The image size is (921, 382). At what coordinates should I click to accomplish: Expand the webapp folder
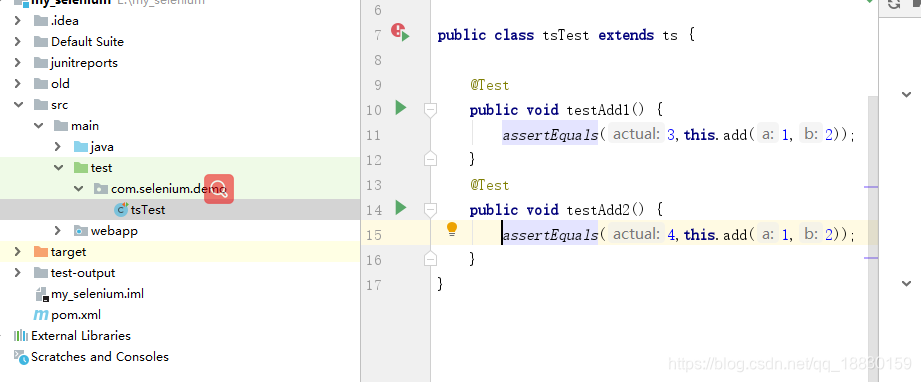[58, 230]
